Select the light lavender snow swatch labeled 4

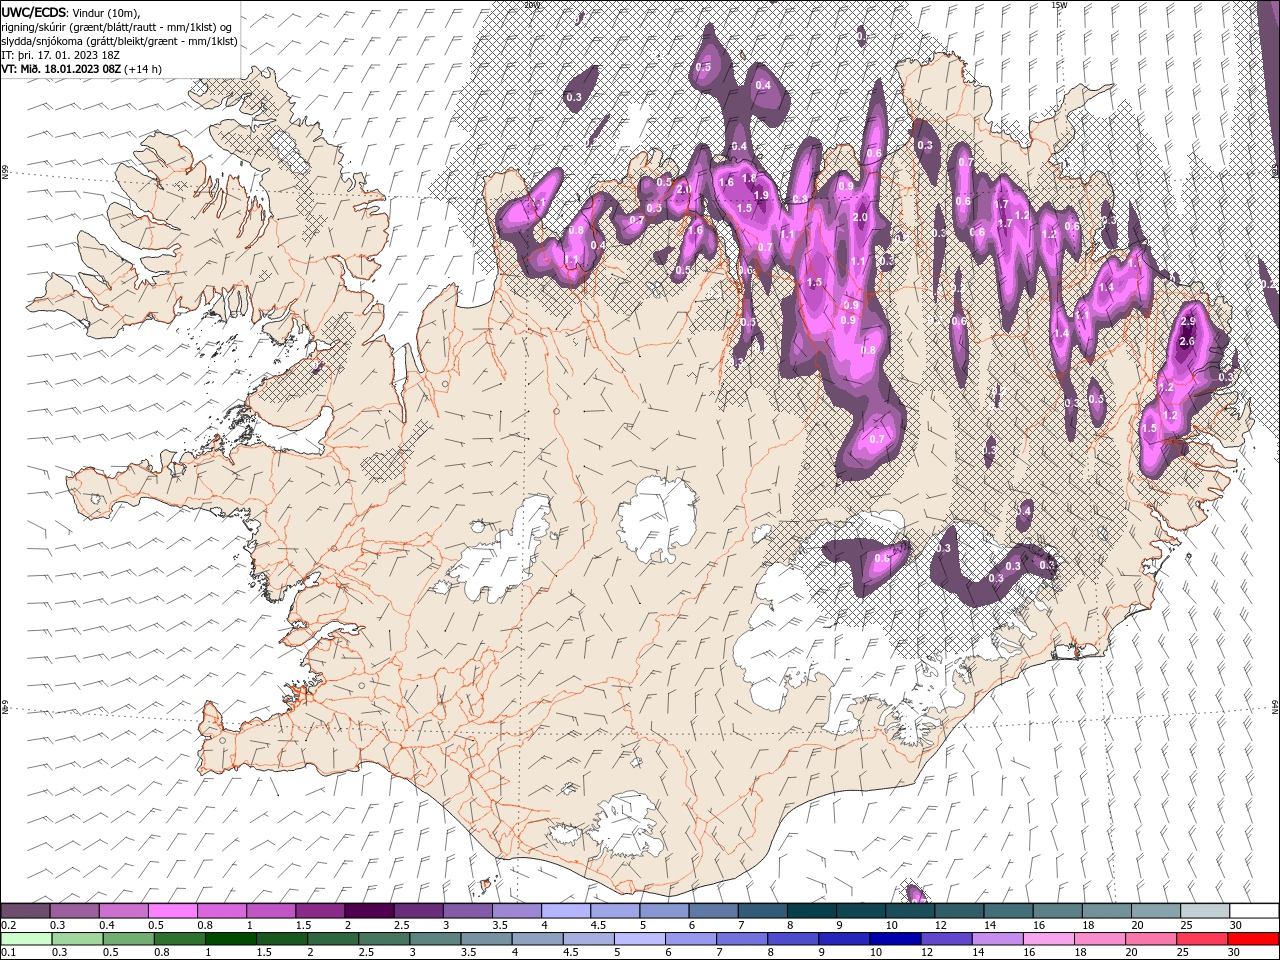(566, 911)
